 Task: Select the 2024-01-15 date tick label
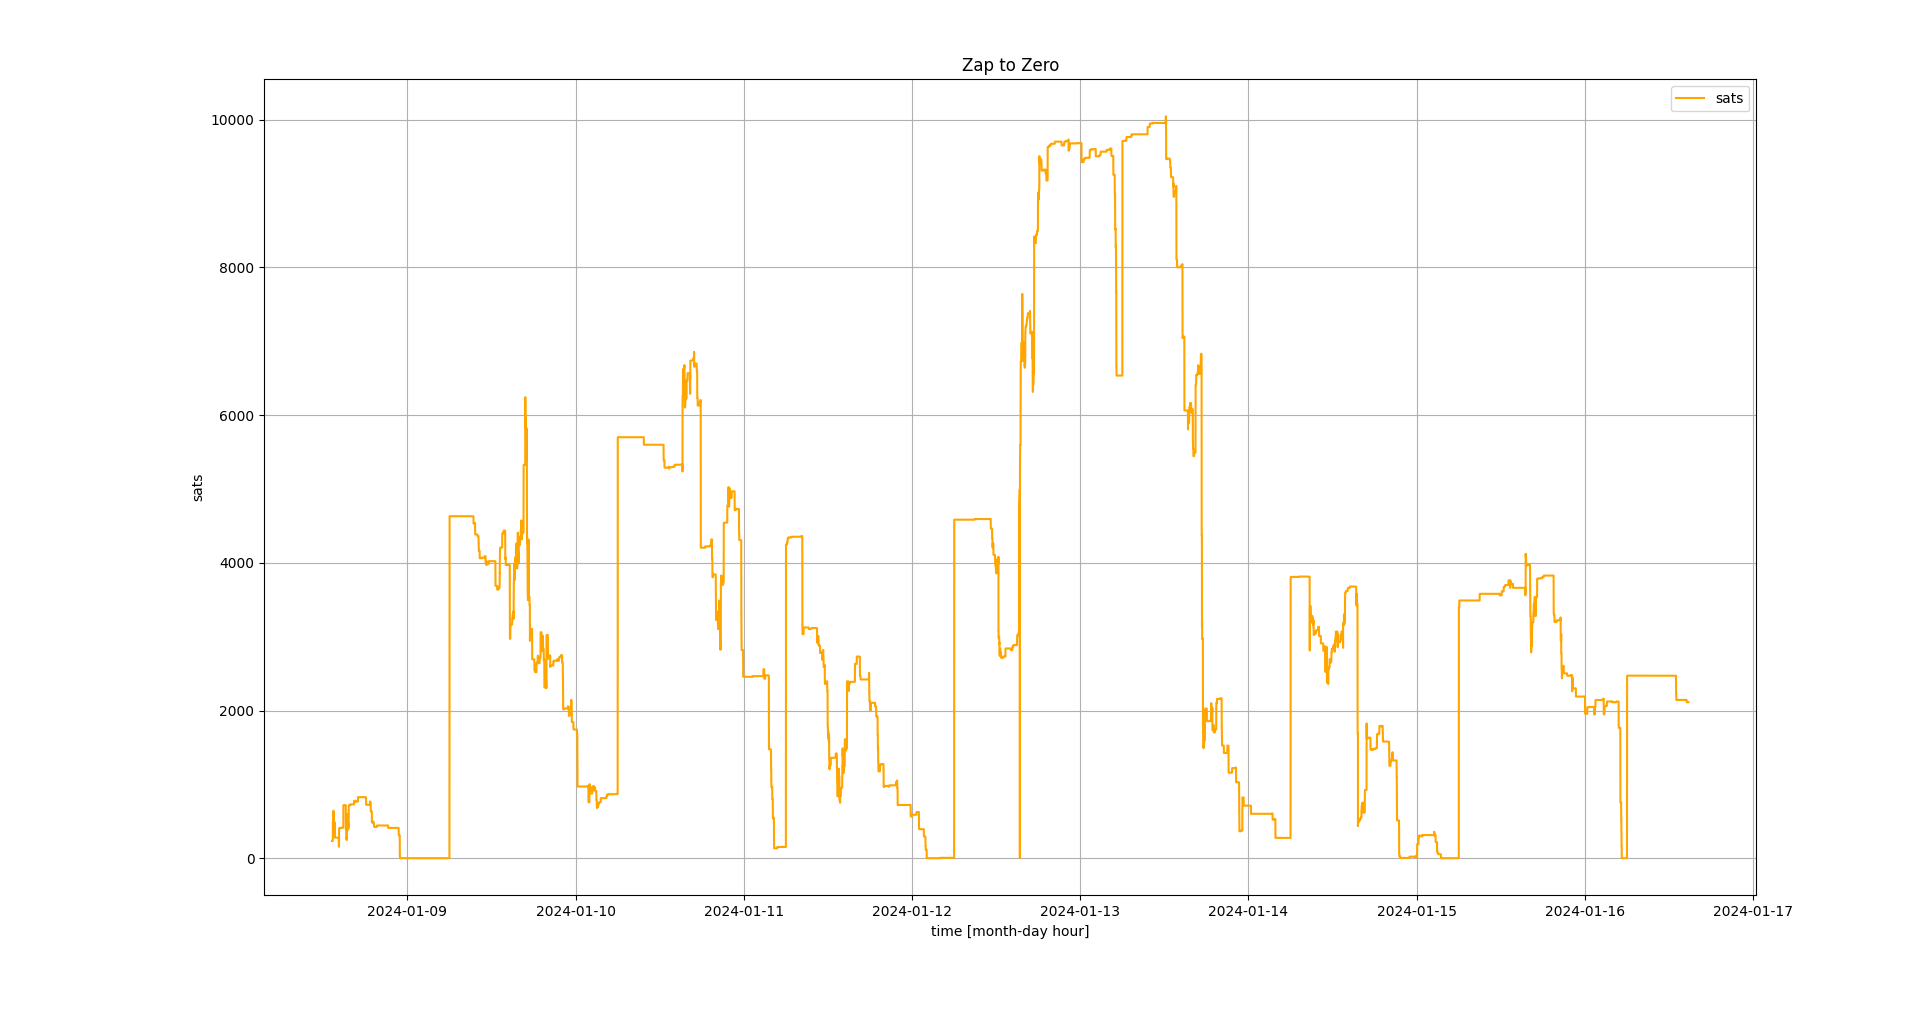tap(1416, 911)
